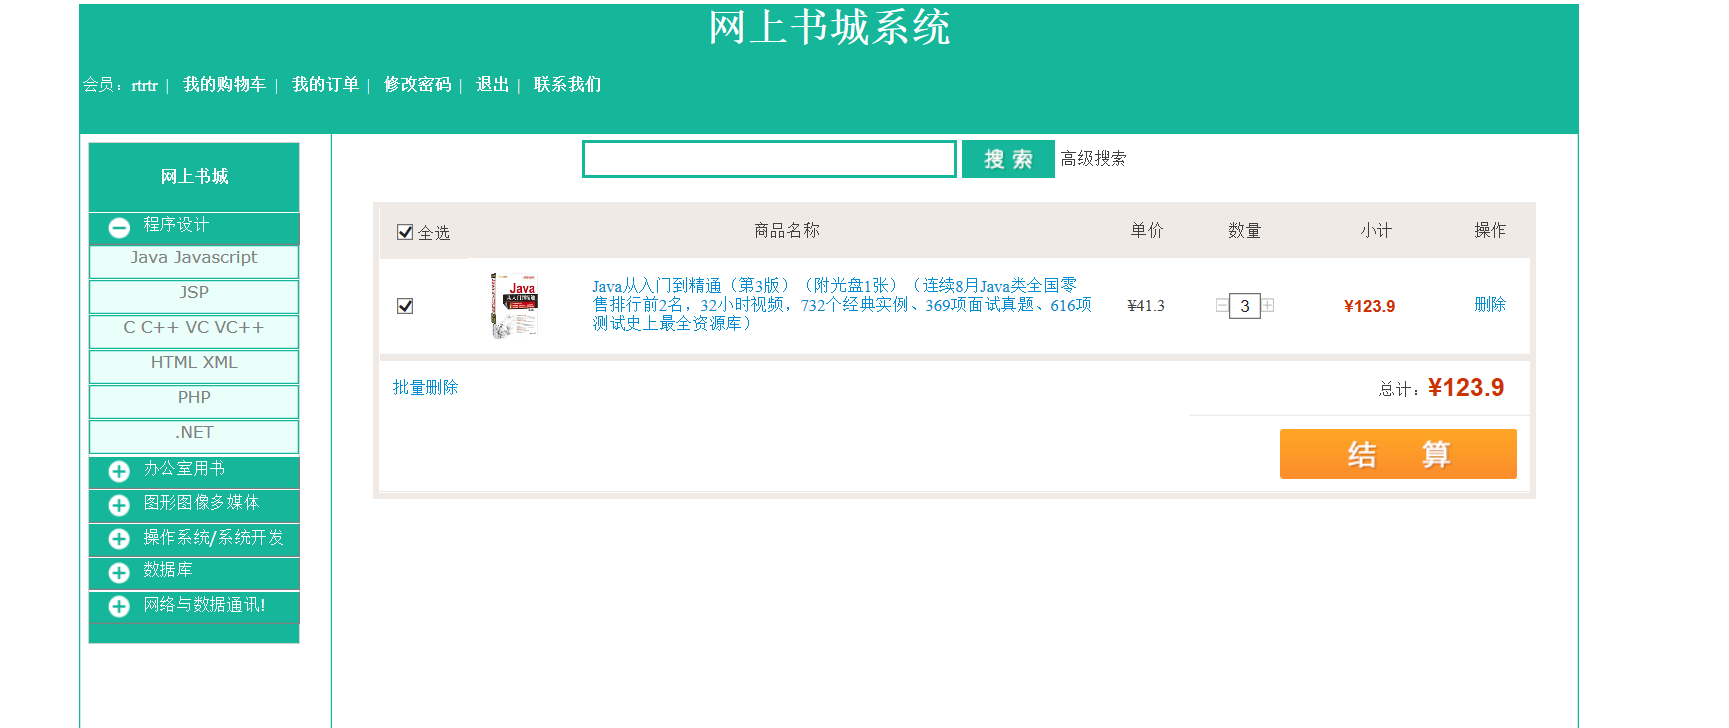Uncheck the Java book item checkbox
This screenshot has height=728, width=1729.
[405, 306]
